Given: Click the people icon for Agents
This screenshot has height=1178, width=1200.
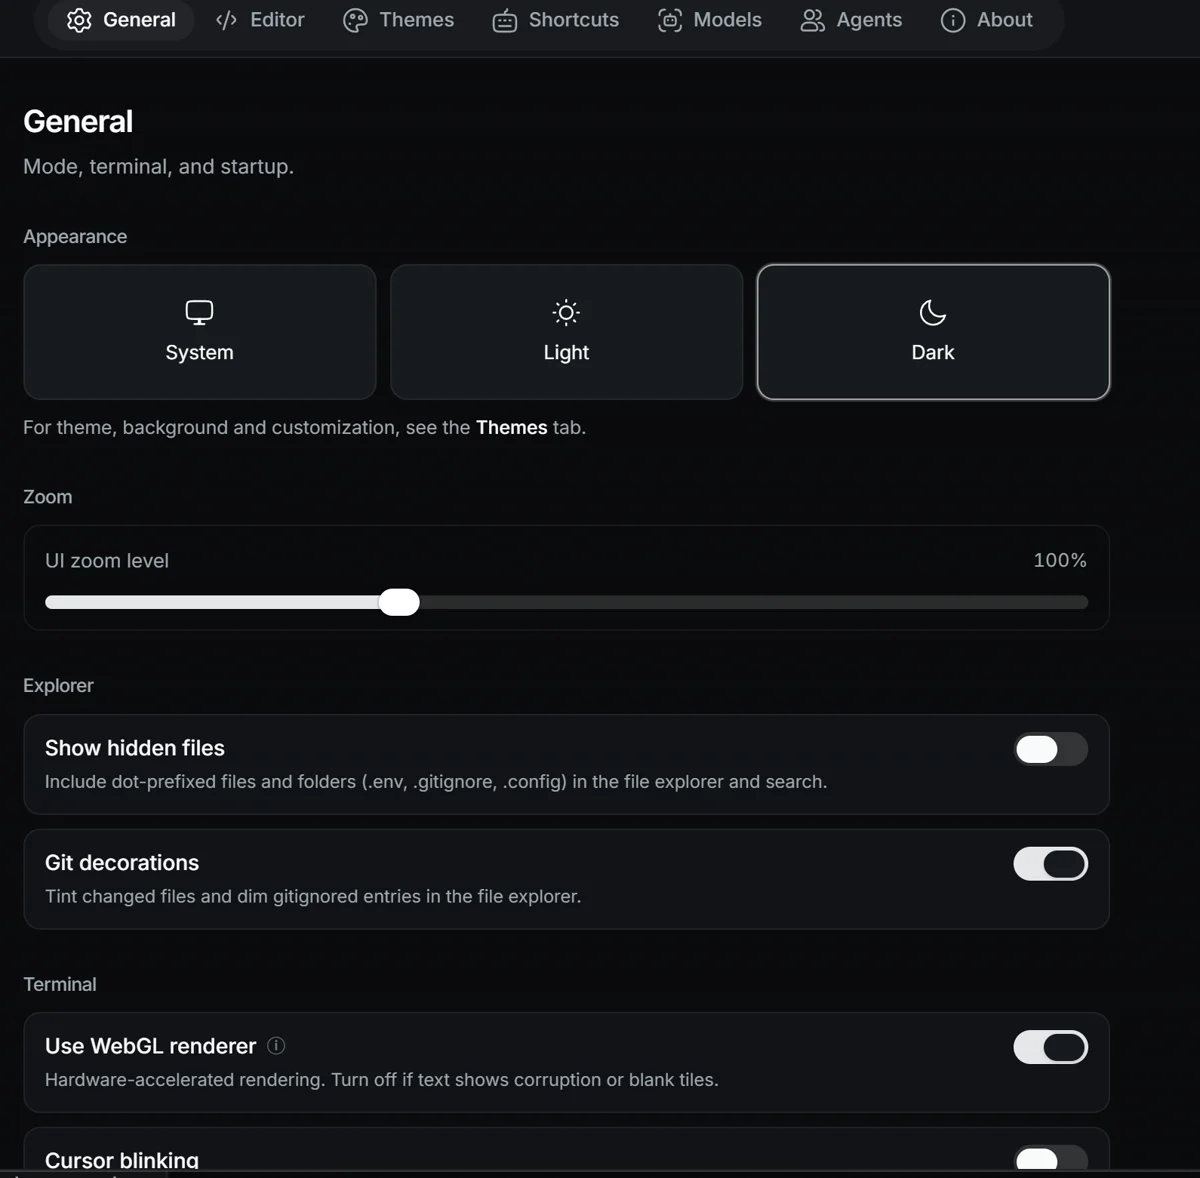Looking at the screenshot, I should point(813,20).
